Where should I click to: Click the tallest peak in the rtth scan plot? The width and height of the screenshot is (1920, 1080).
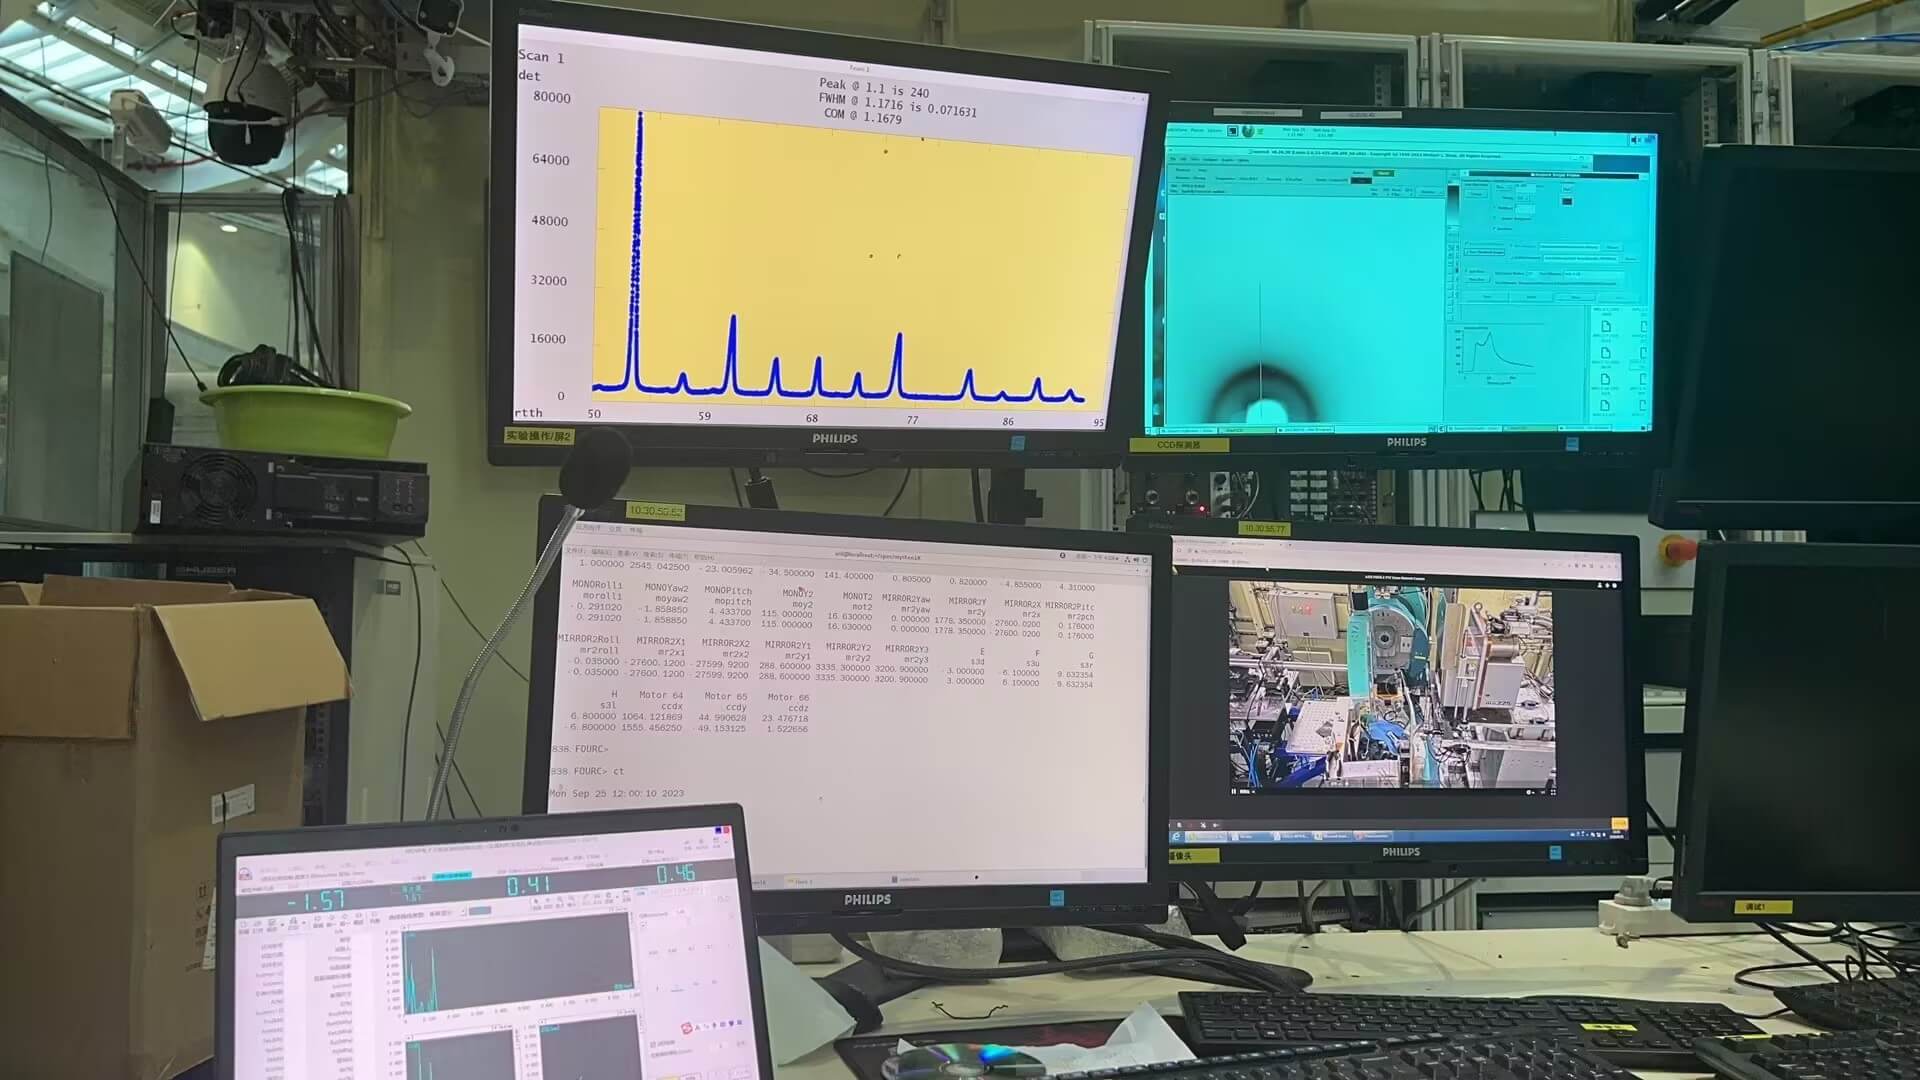(x=639, y=120)
